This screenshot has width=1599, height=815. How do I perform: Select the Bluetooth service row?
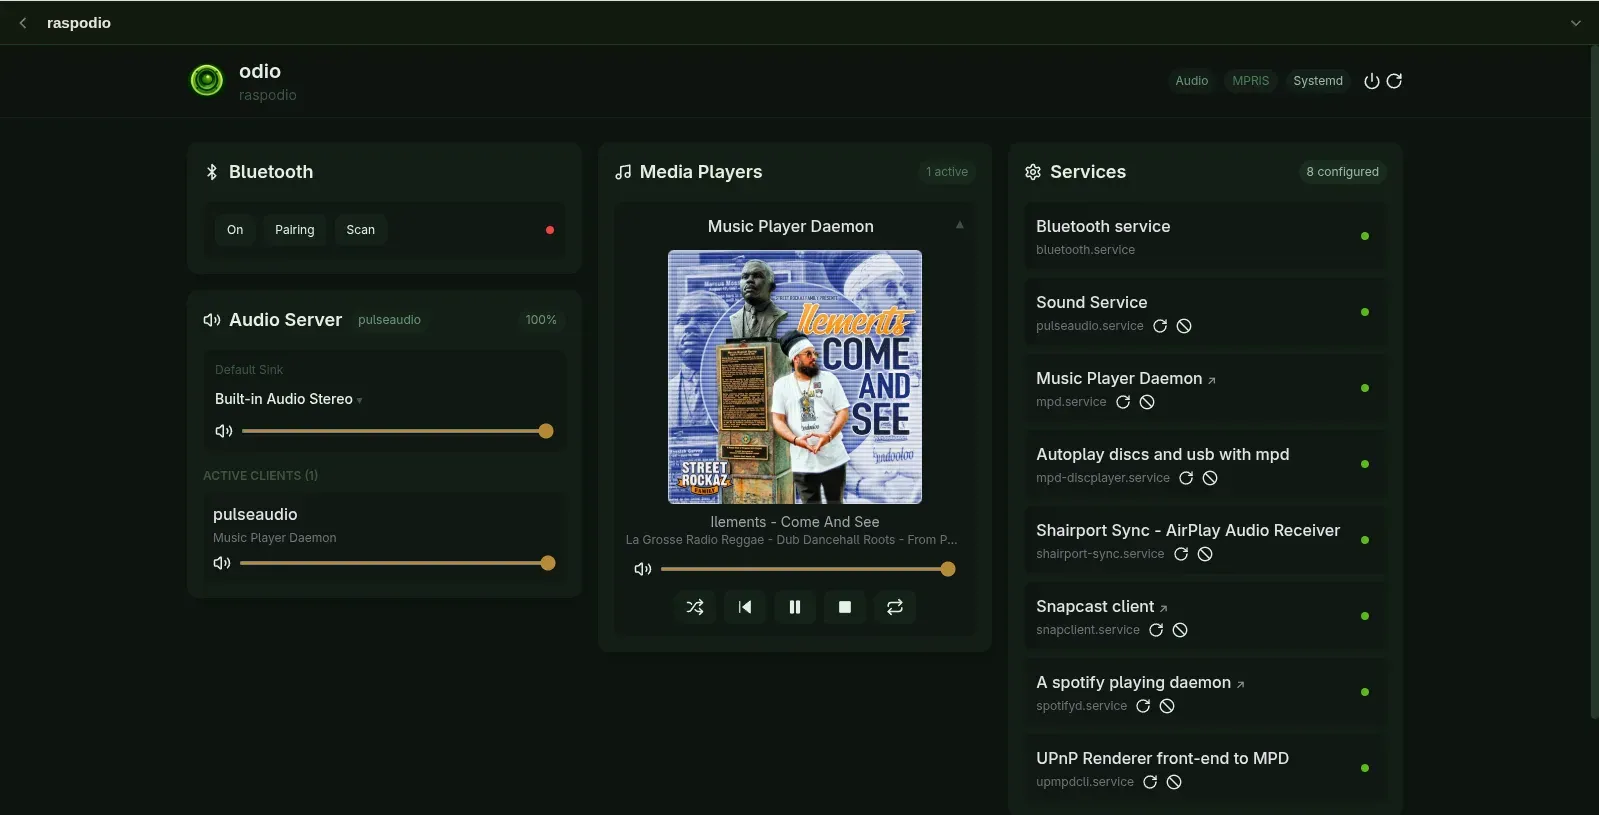1205,236
